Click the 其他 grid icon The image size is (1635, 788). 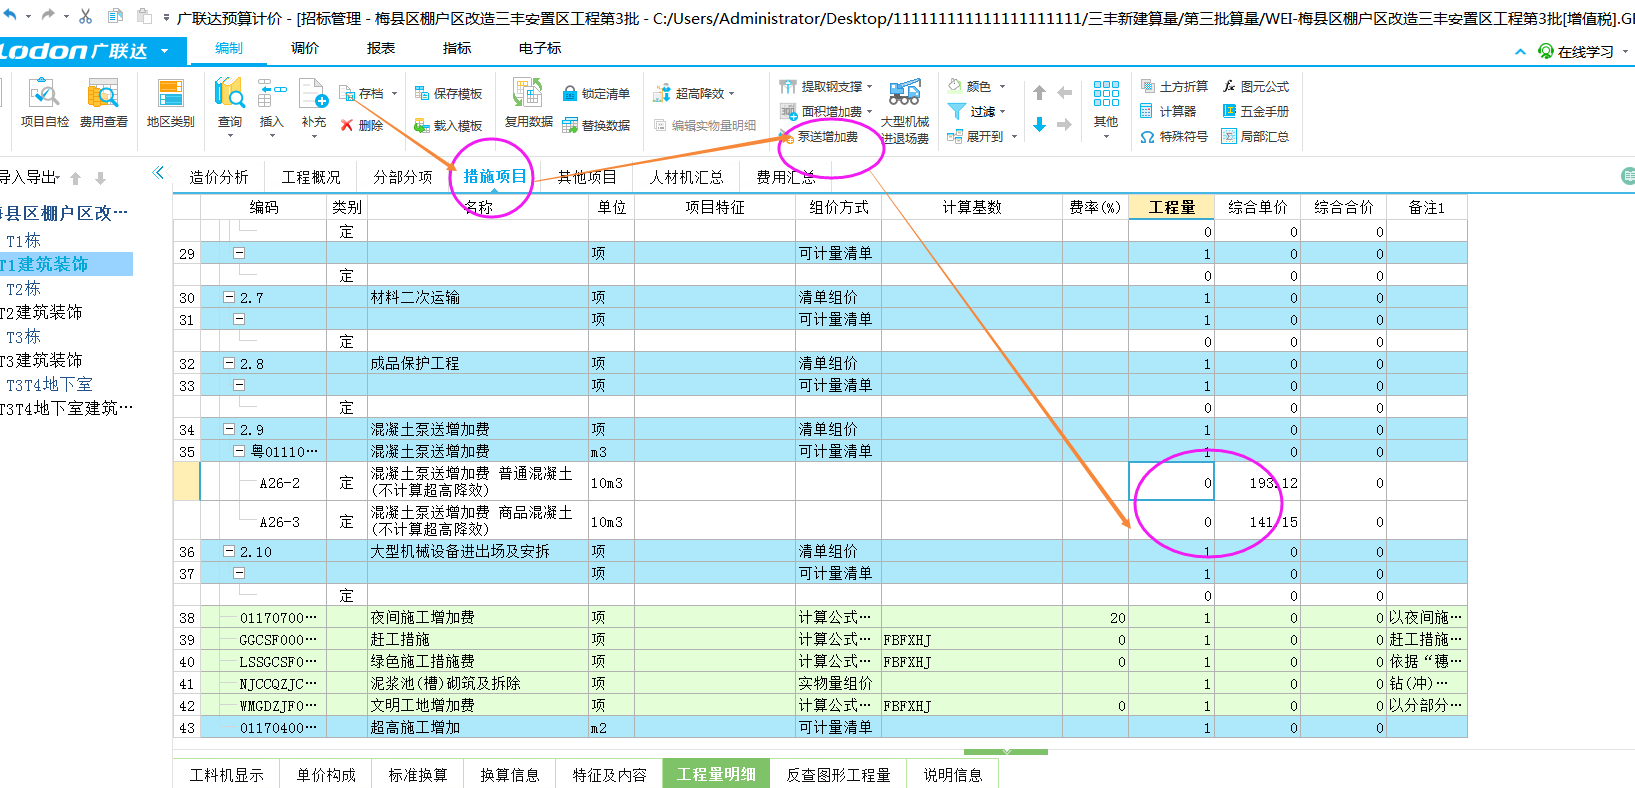[1106, 94]
